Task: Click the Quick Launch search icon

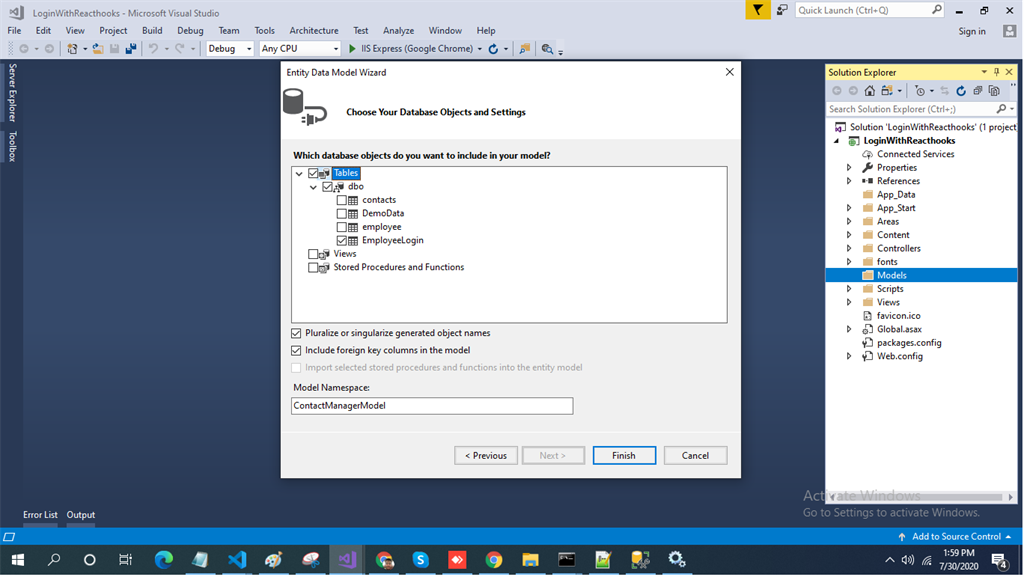Action: (936, 10)
